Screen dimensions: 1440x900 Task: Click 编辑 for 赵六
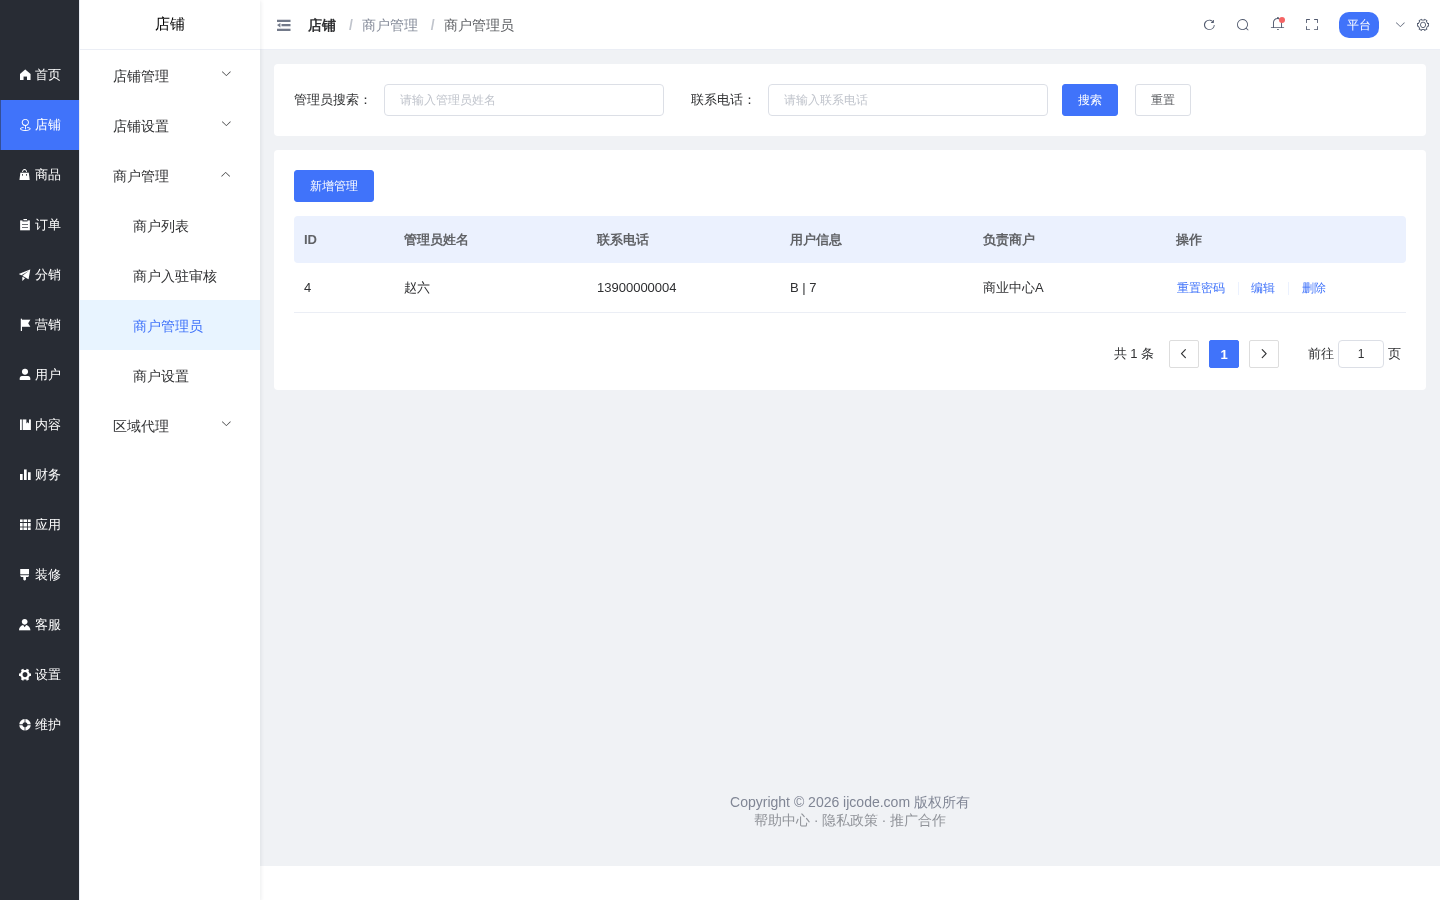point(1263,288)
